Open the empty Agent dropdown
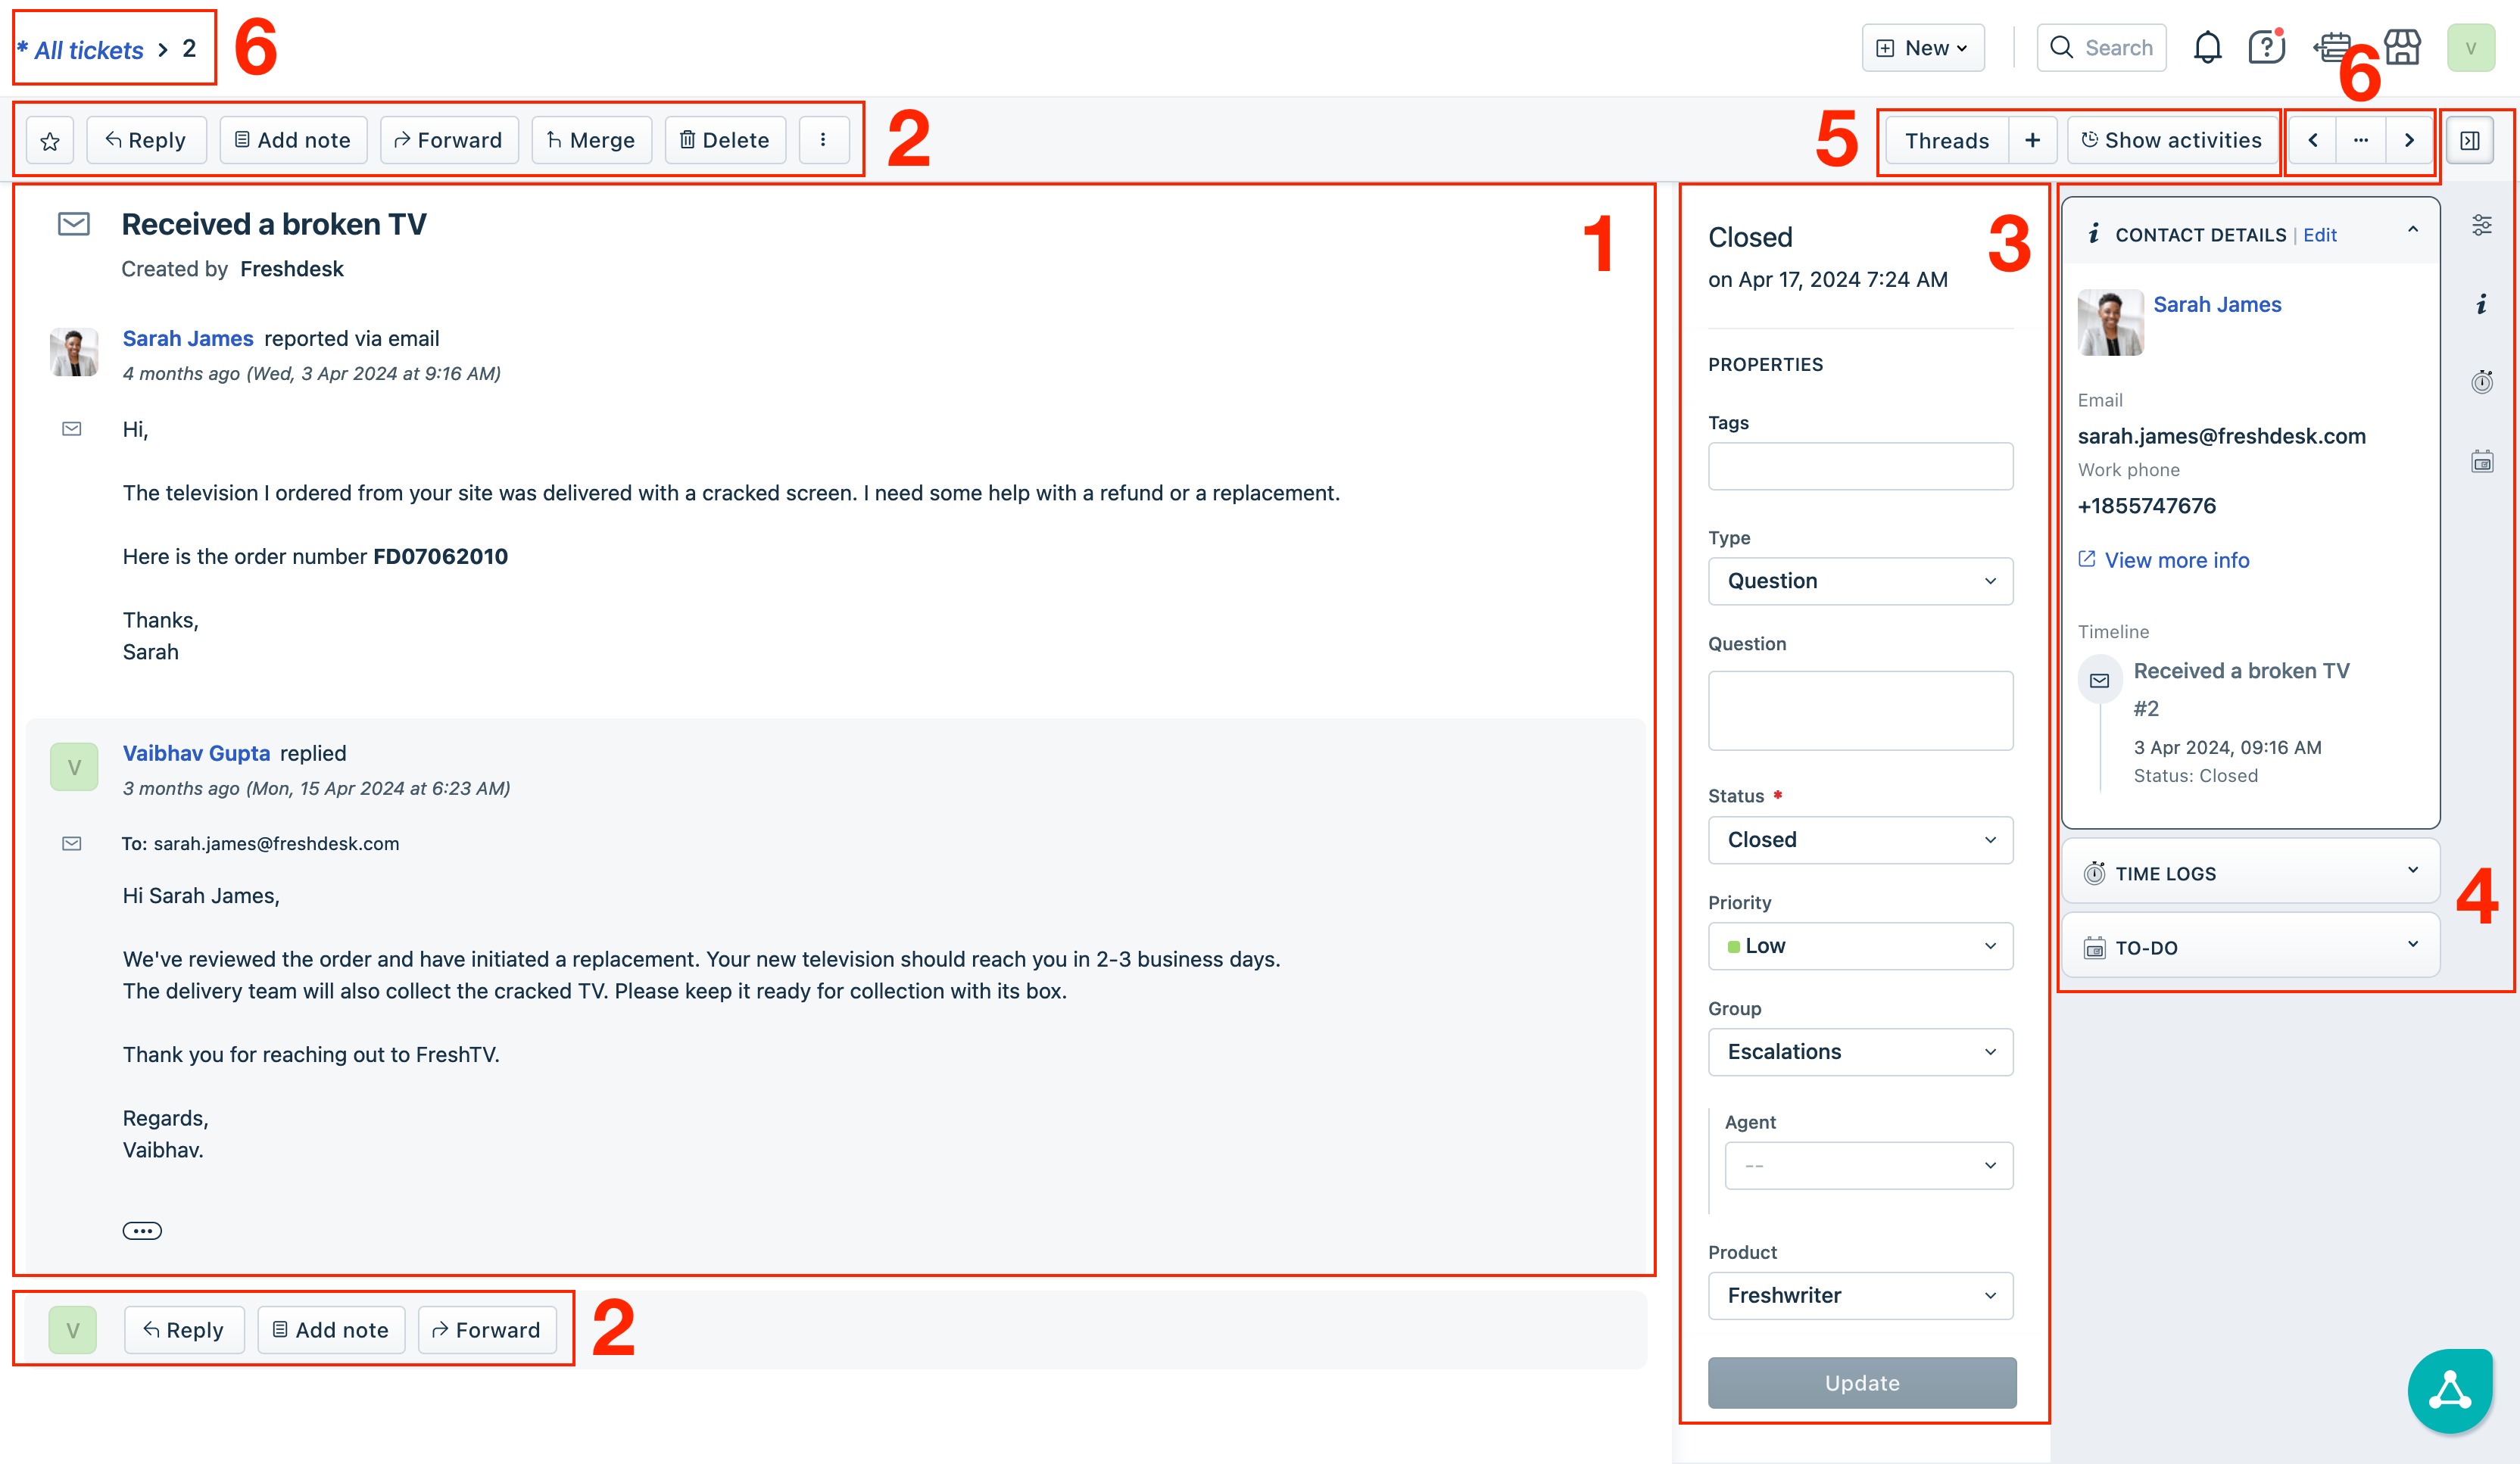The width and height of the screenshot is (2520, 1464). coord(1868,1166)
